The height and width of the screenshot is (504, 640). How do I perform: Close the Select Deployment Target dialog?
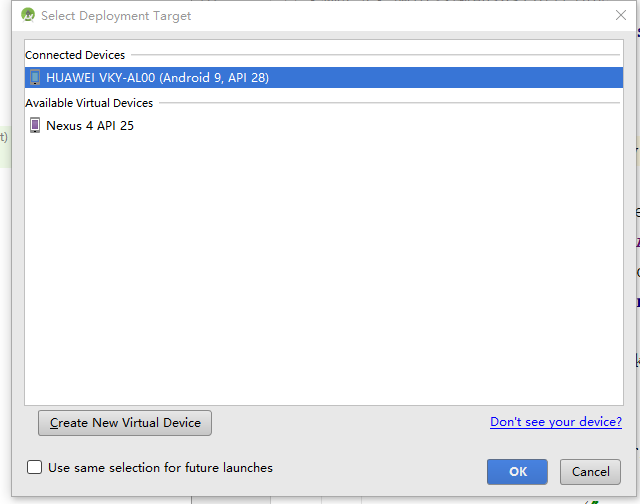tap(620, 16)
